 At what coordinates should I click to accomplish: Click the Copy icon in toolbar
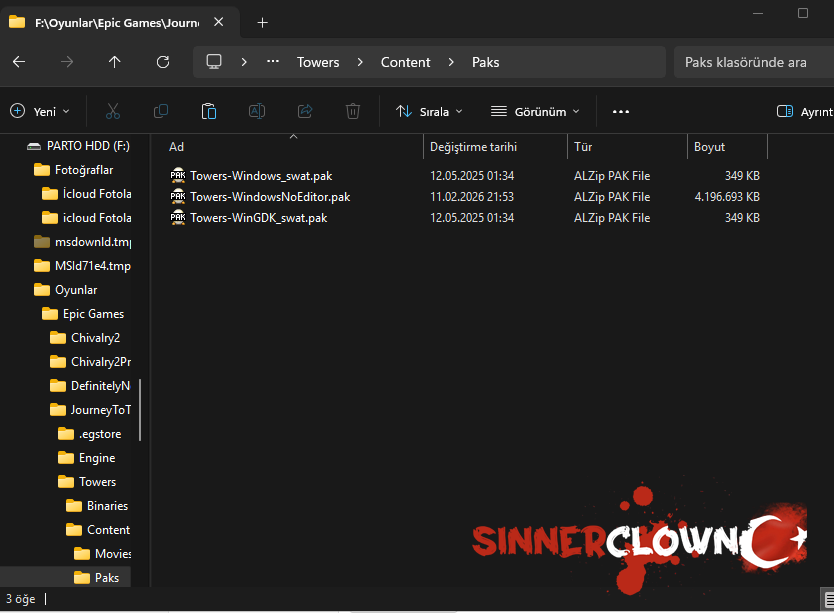tap(161, 111)
